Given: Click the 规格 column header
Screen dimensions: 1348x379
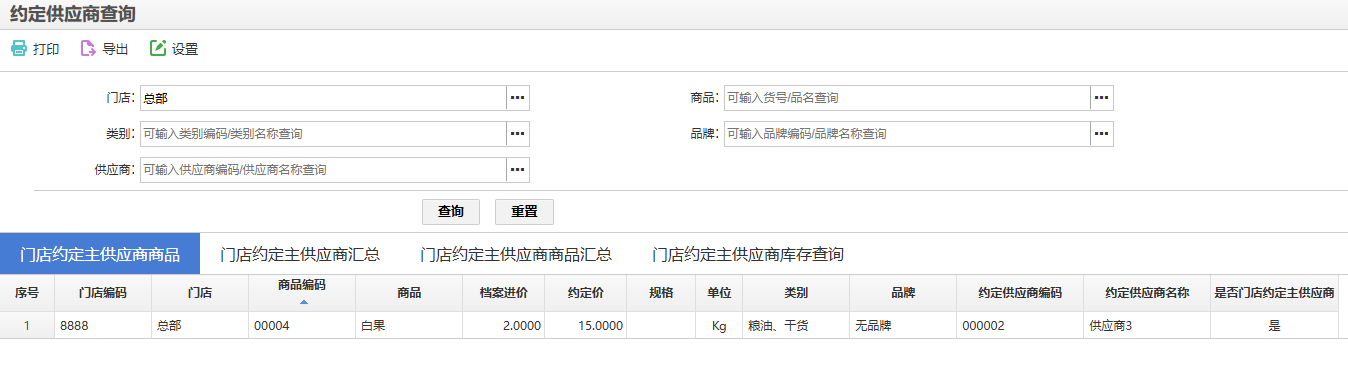Looking at the screenshot, I should coord(661,293).
